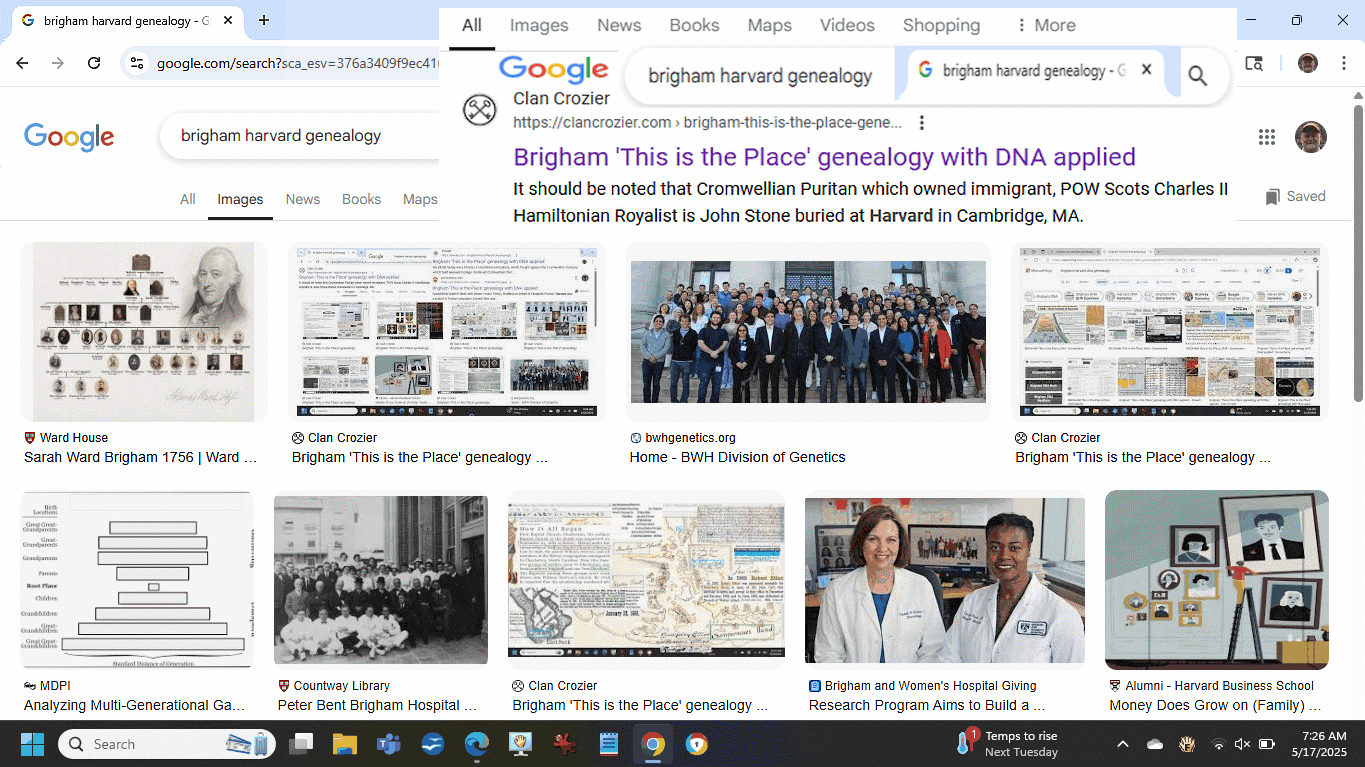Open the generation bar-chart thumbnail from MDPI
Screen dimensions: 1365x767
[137, 580]
